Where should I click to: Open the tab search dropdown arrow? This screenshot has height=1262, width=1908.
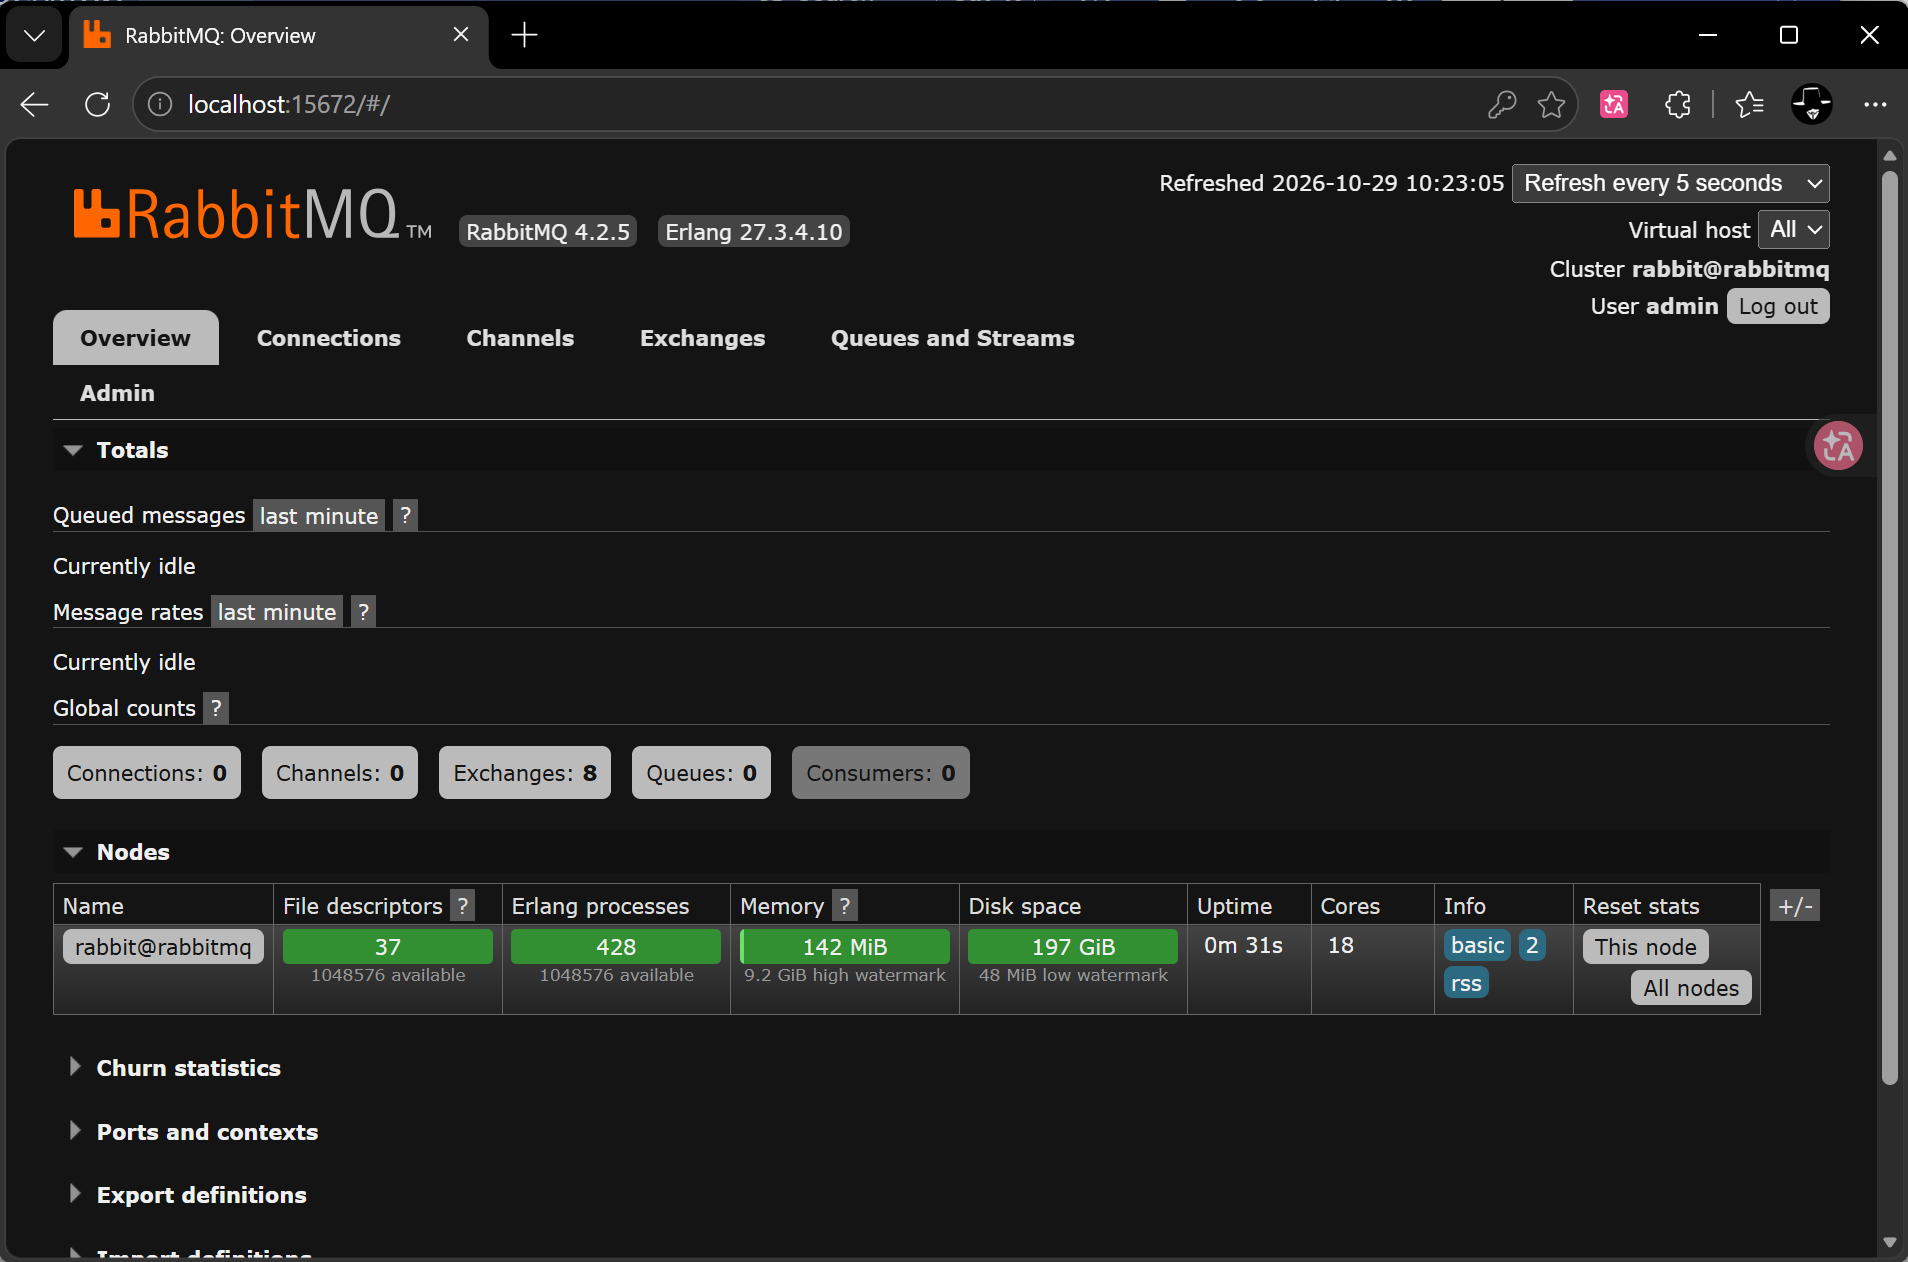(34, 36)
